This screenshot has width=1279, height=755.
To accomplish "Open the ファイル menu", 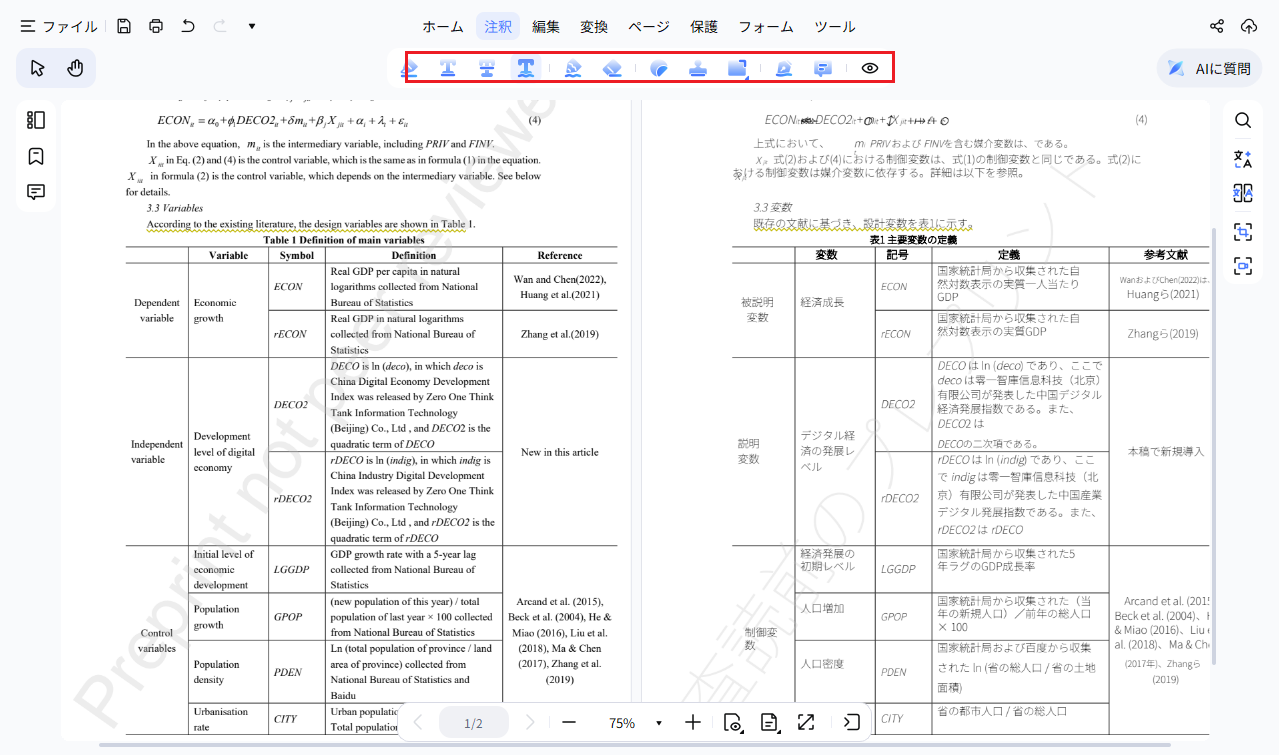I will coord(58,26).
